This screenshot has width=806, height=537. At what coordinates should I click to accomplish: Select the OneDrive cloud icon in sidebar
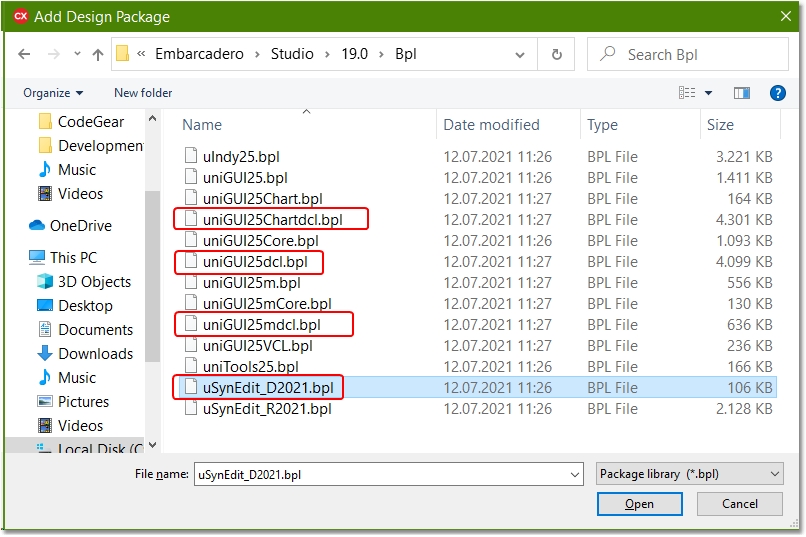pyautogui.click(x=37, y=226)
